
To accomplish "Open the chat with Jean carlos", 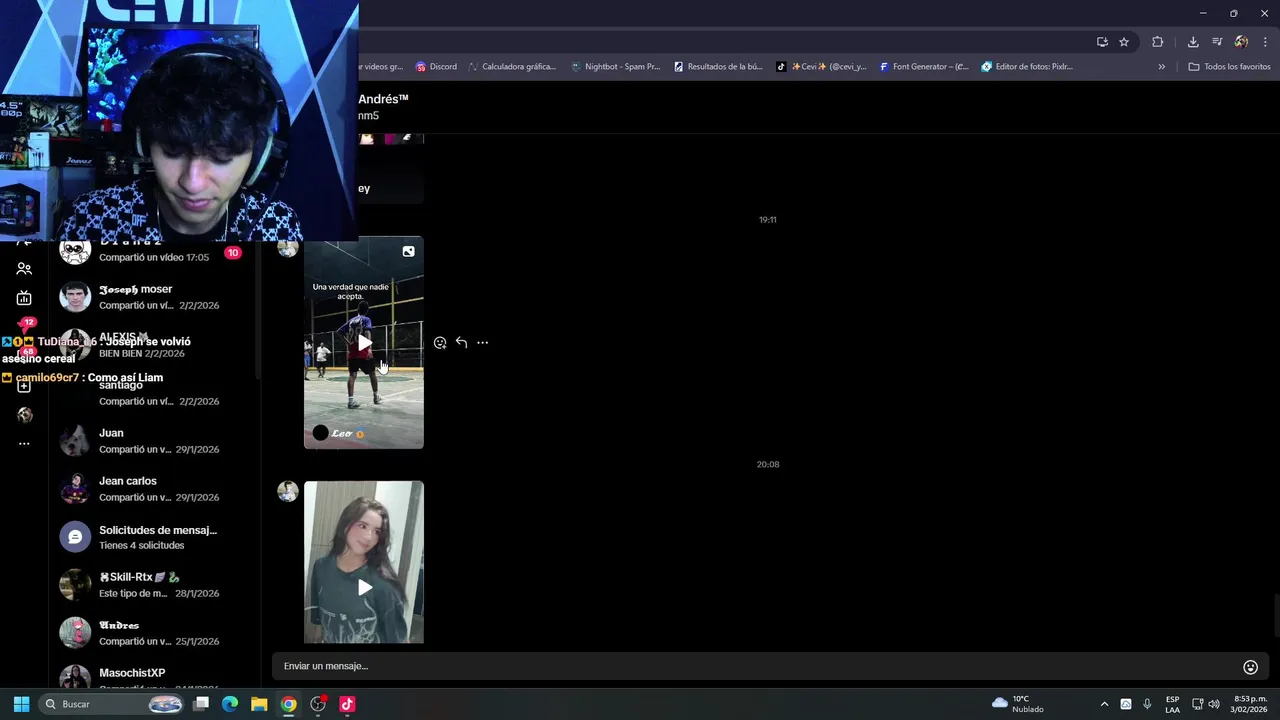I will [x=155, y=489].
